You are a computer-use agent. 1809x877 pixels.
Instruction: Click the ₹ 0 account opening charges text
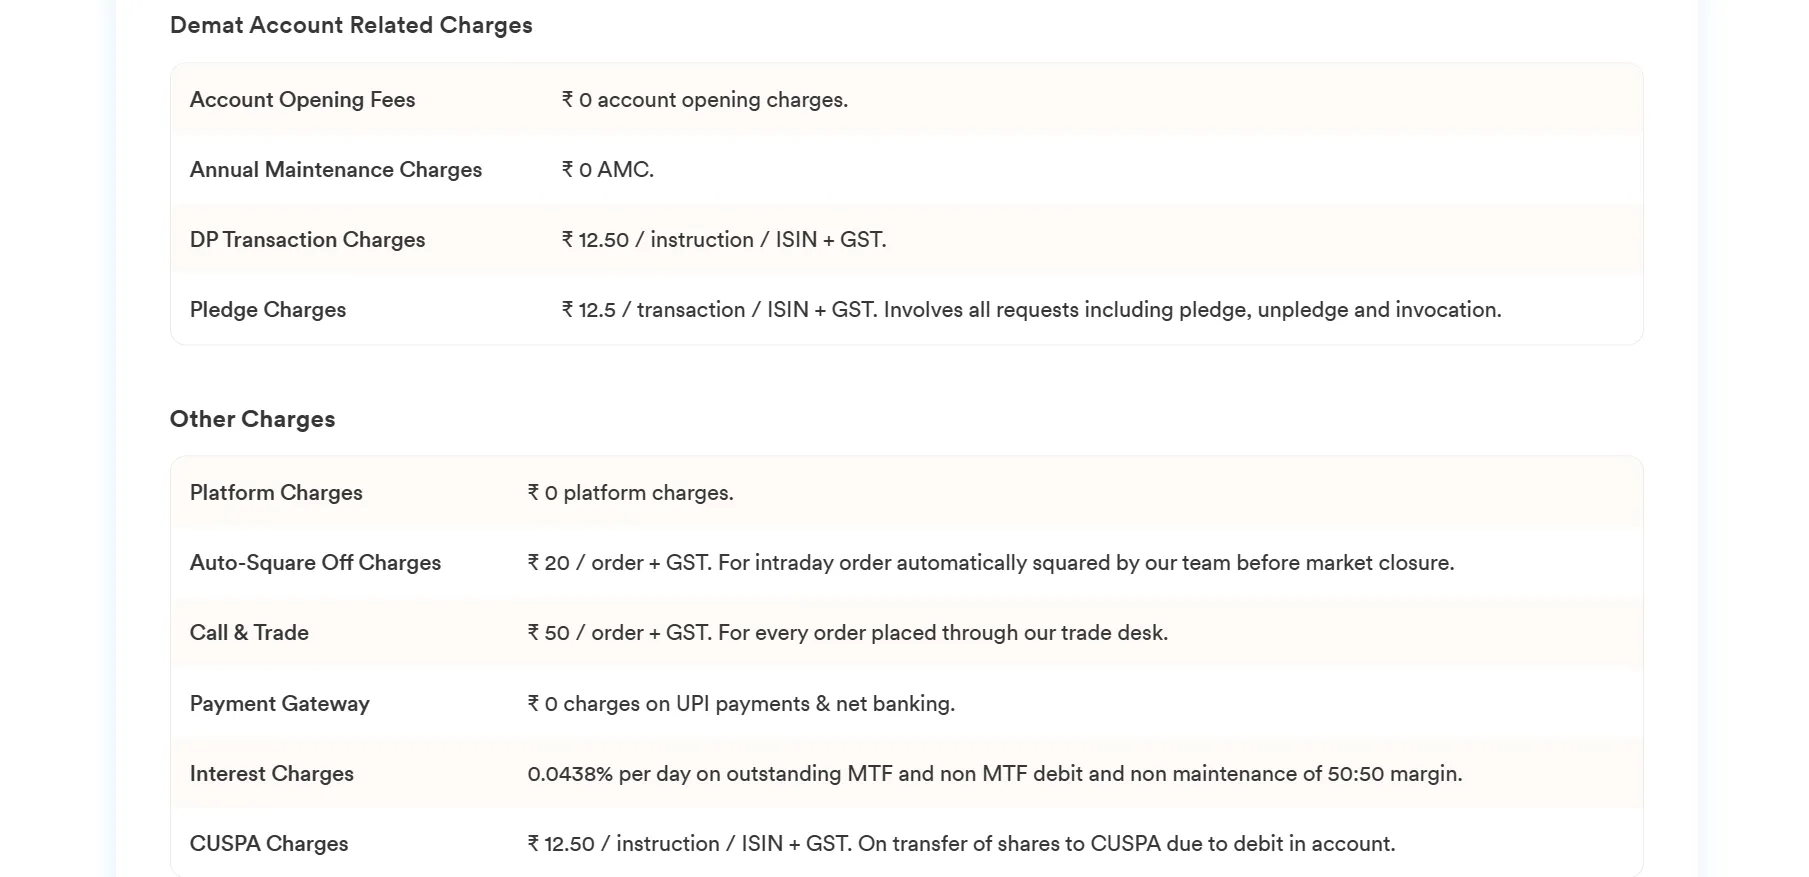click(x=704, y=100)
